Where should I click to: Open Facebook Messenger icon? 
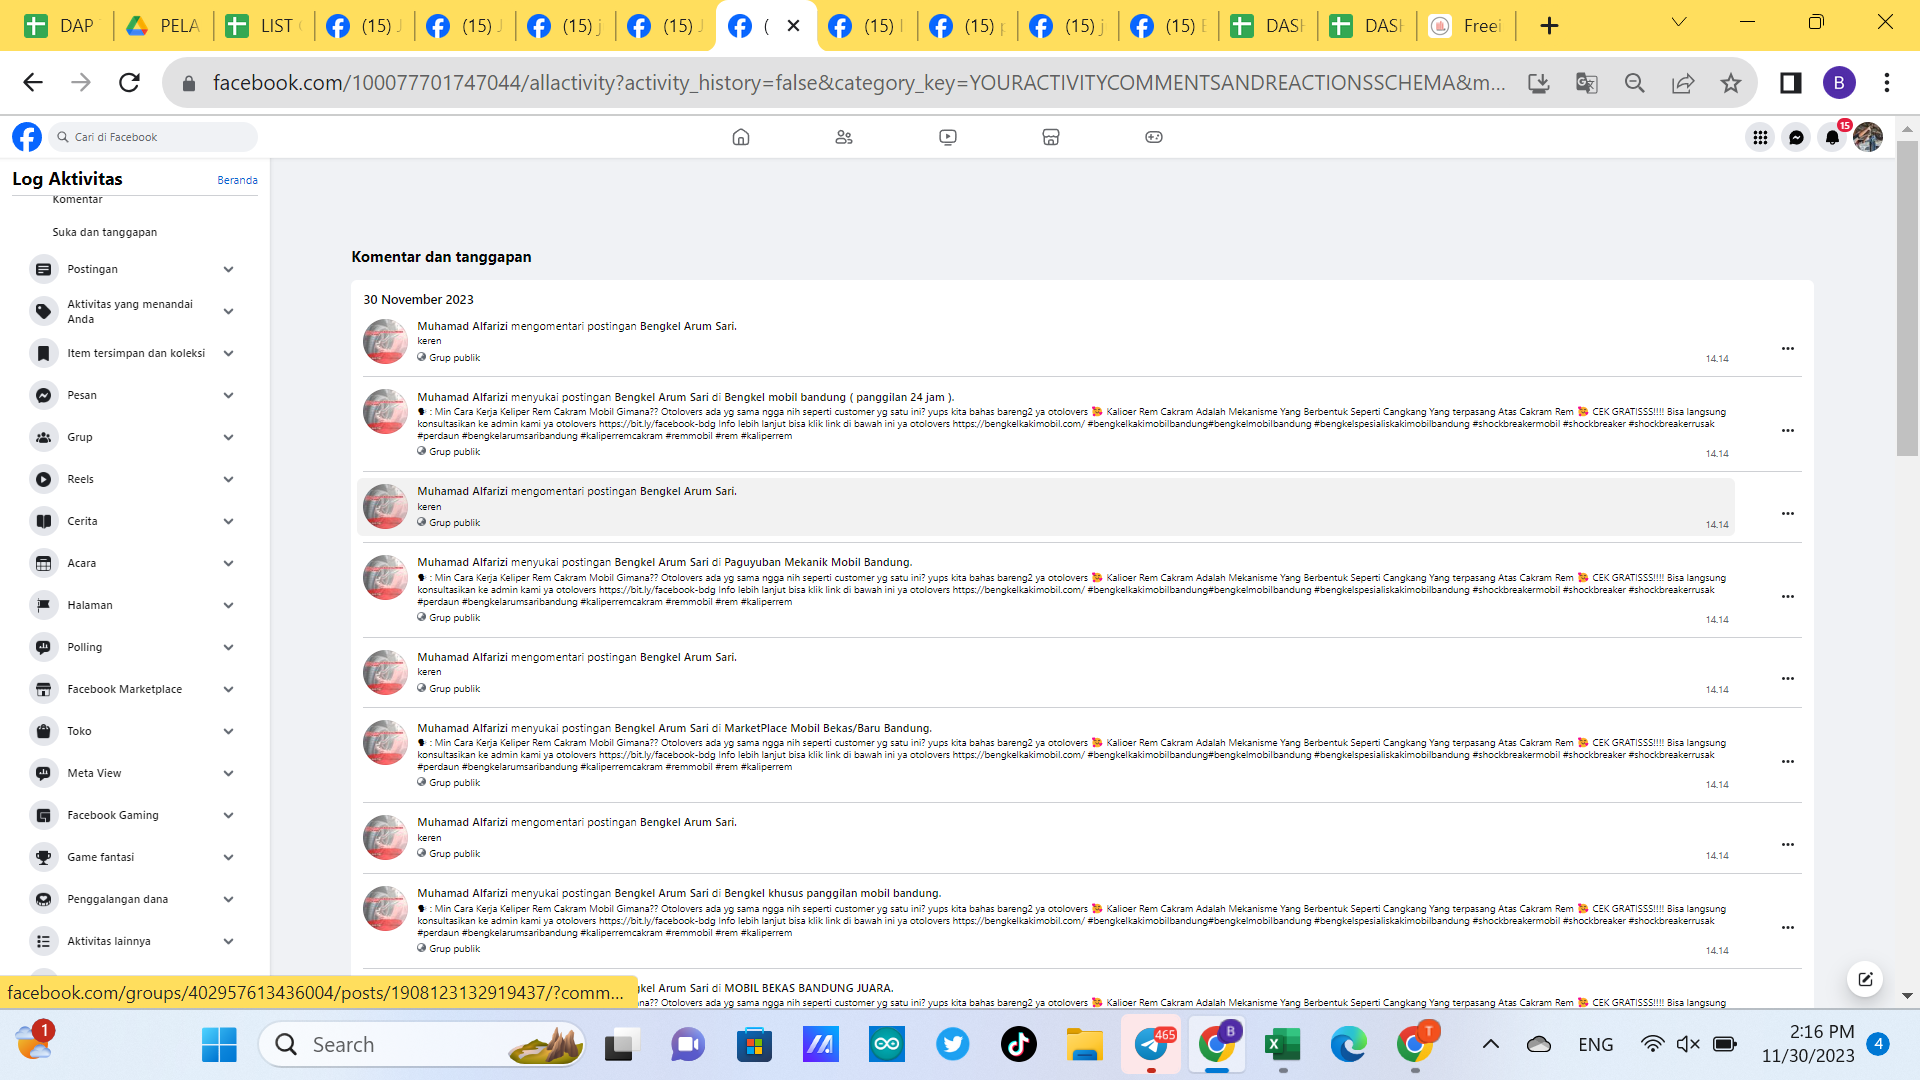1796,138
